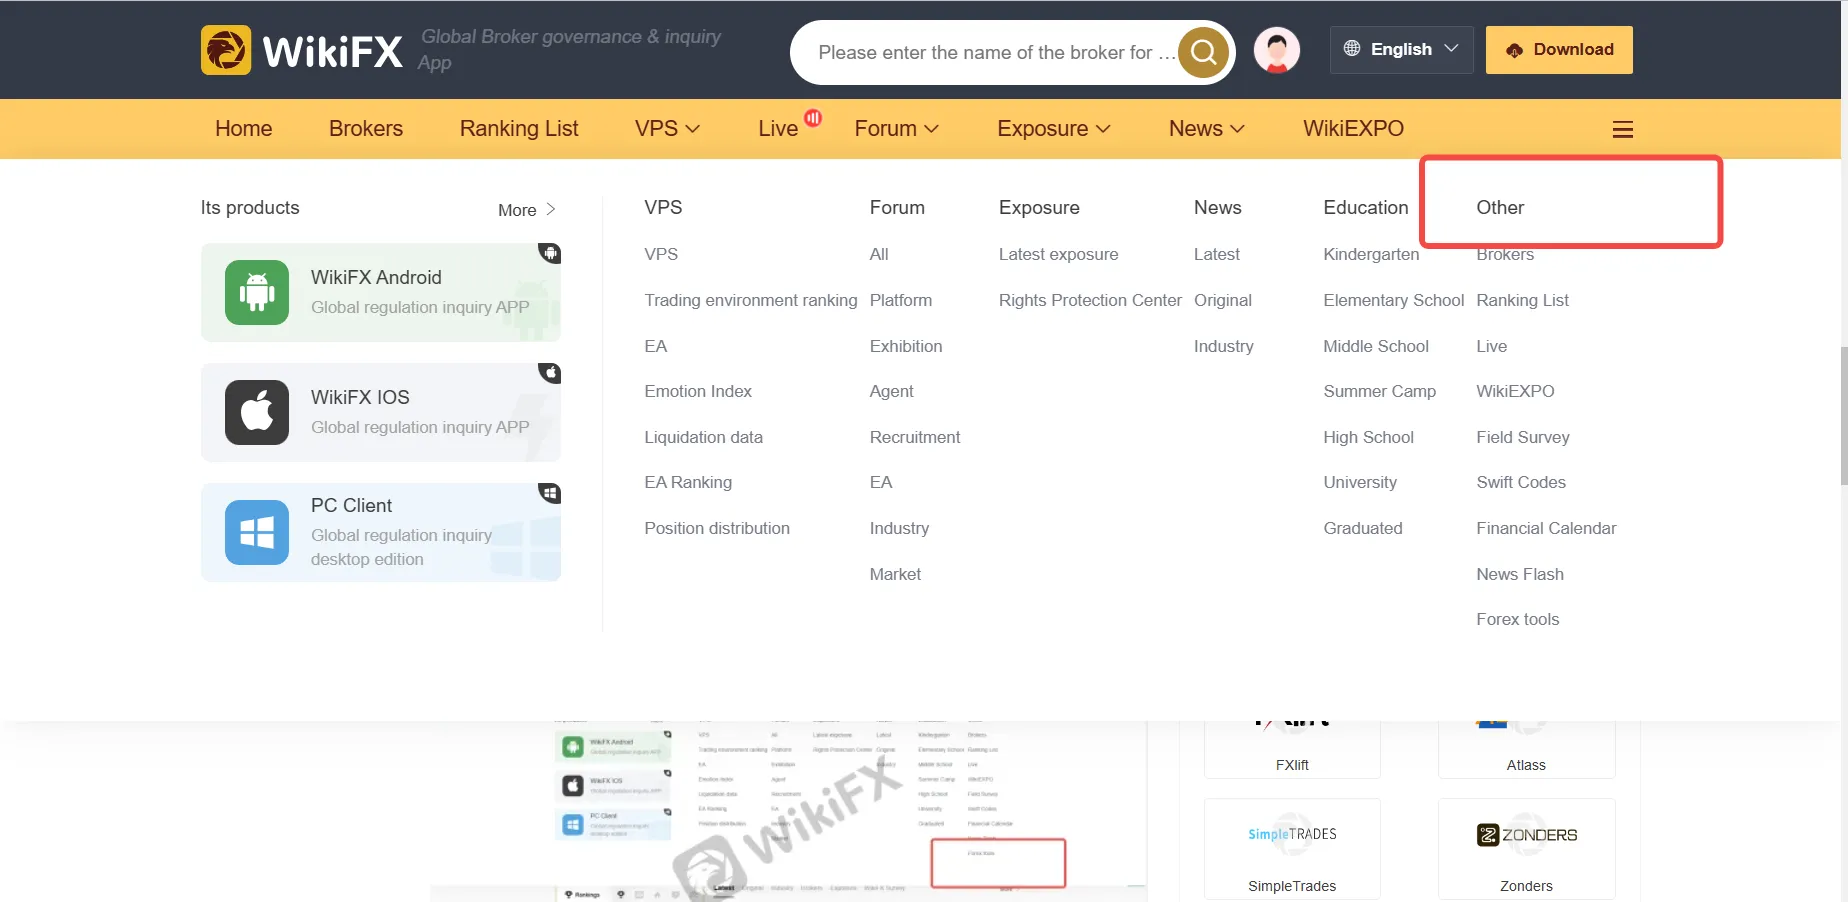Click the WikiFX logo icon
1848x902 pixels.
[x=226, y=50]
